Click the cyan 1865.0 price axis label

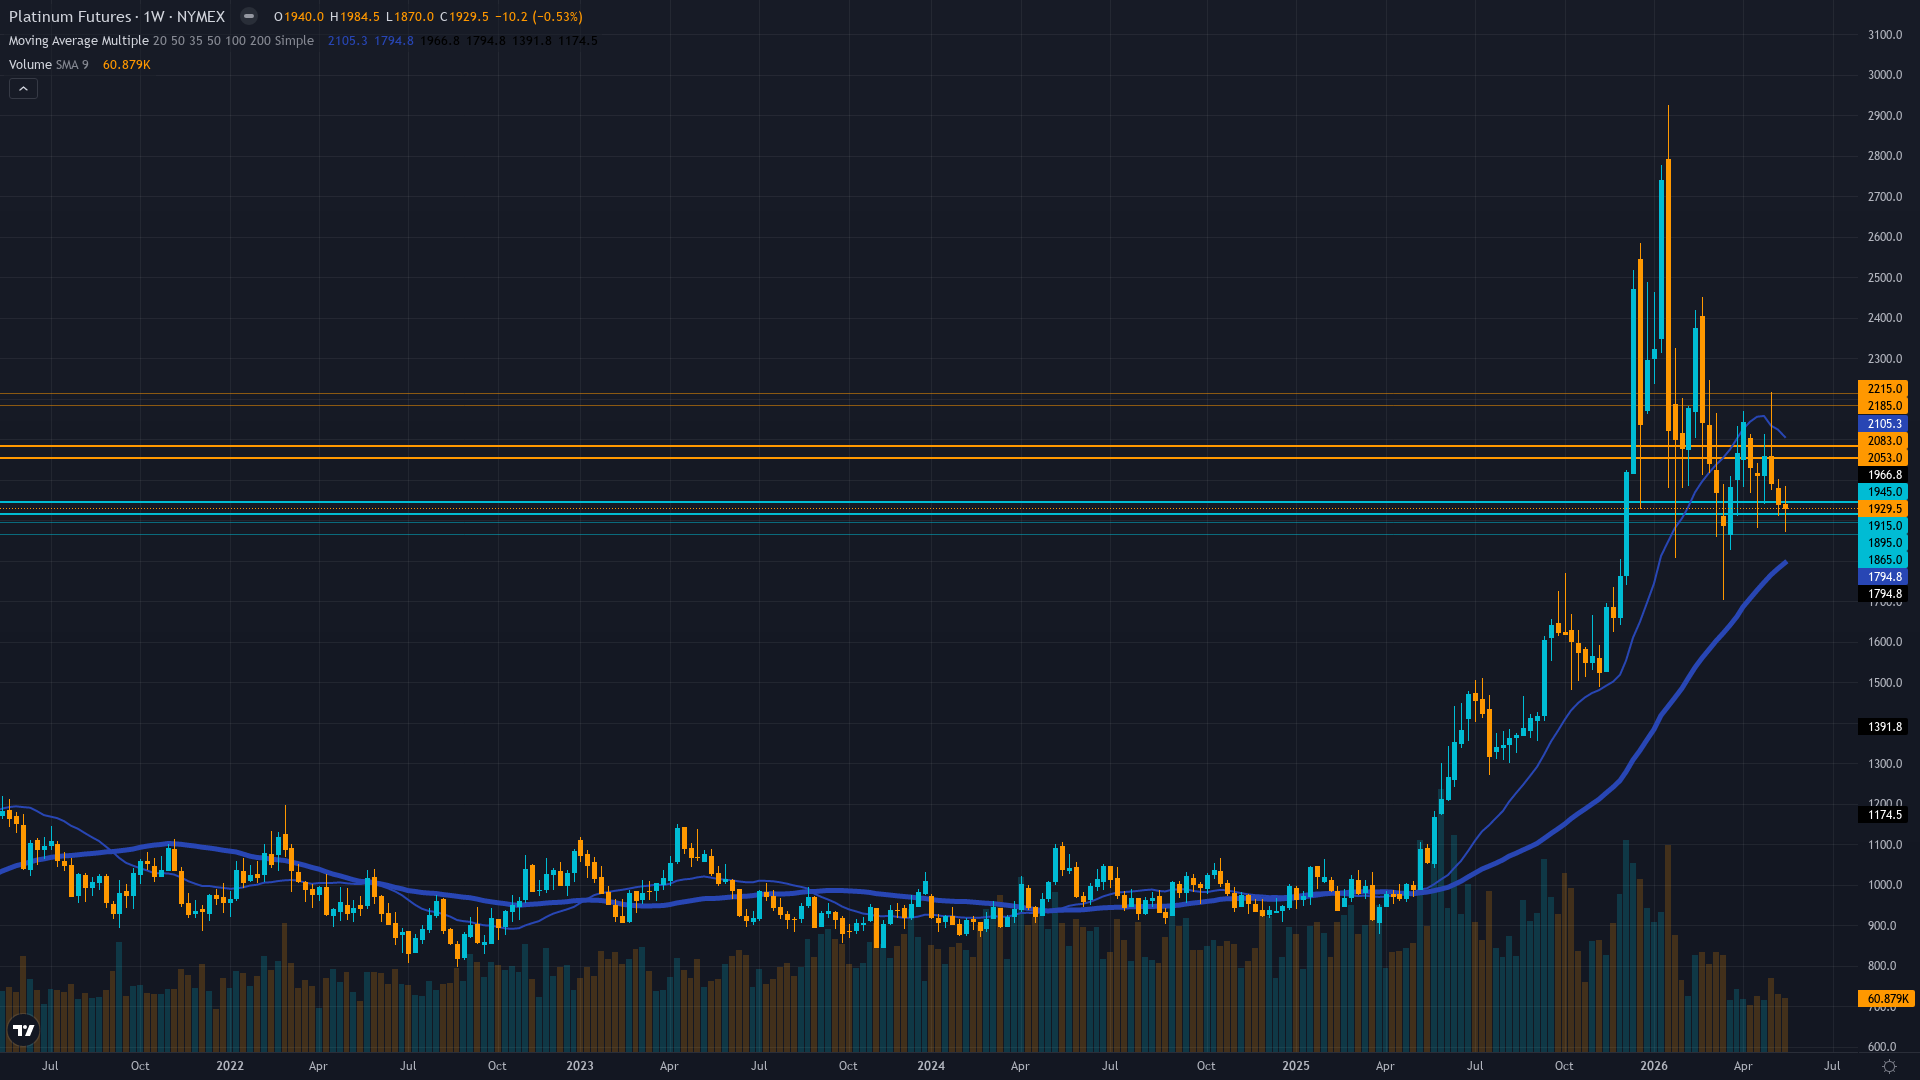(1883, 560)
